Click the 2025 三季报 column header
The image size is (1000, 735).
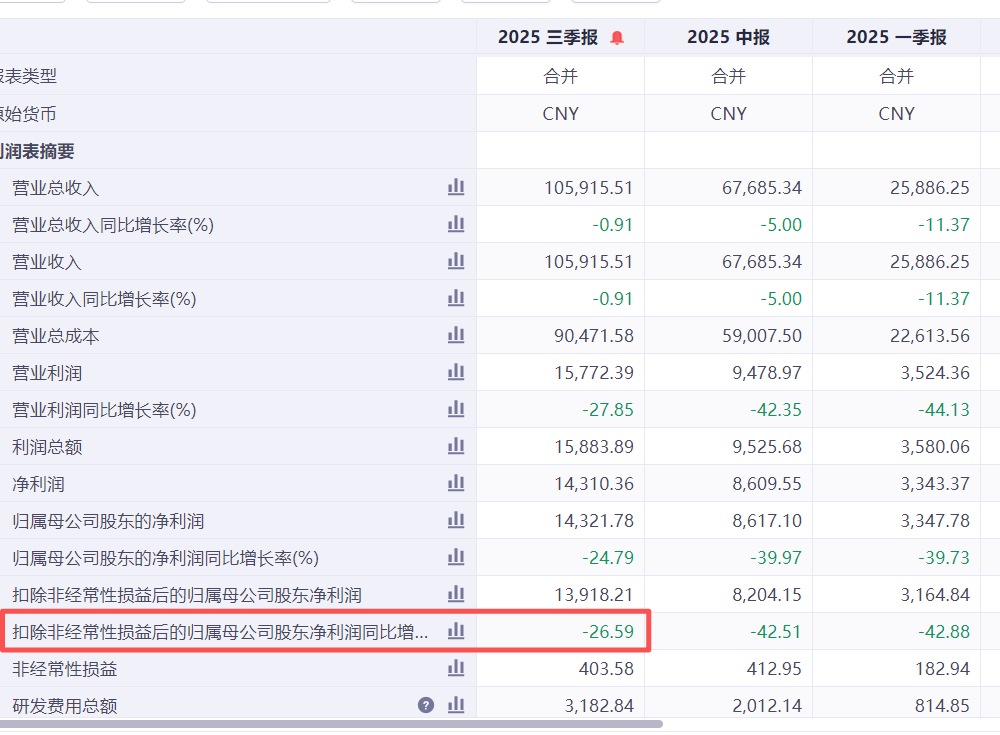[548, 37]
